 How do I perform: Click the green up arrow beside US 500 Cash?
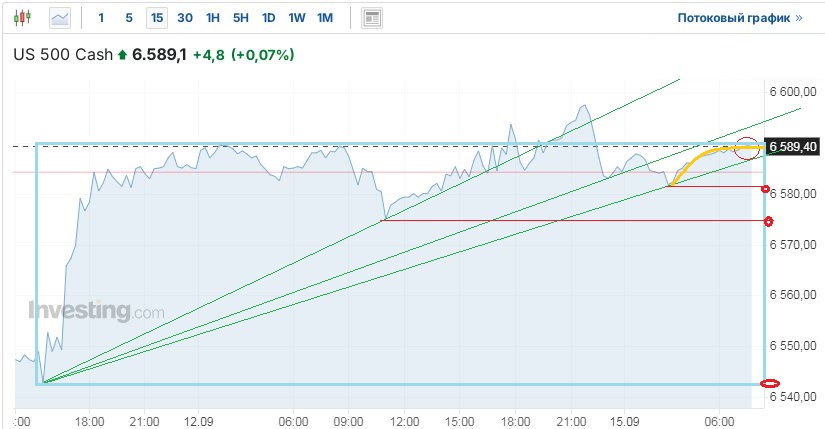coord(123,56)
